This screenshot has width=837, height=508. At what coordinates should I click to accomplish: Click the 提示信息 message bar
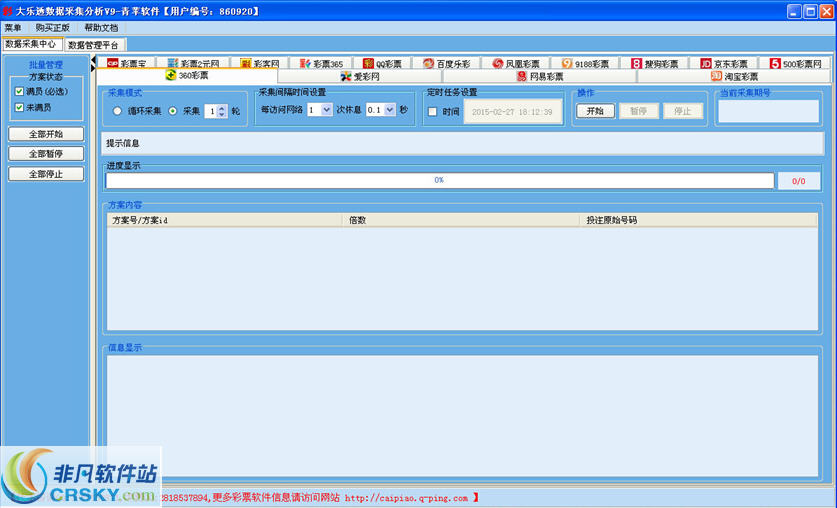462,143
